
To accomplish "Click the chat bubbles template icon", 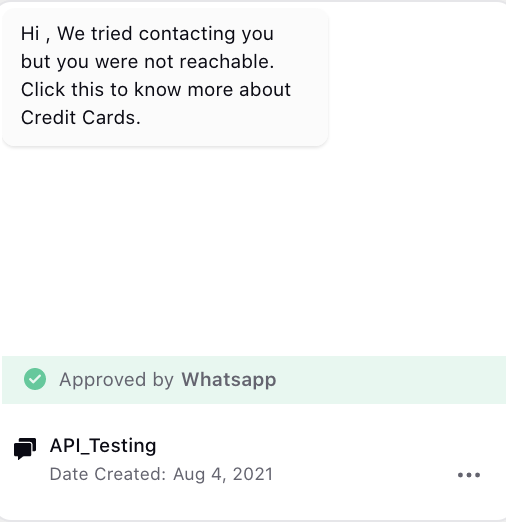I will pos(25,449).
